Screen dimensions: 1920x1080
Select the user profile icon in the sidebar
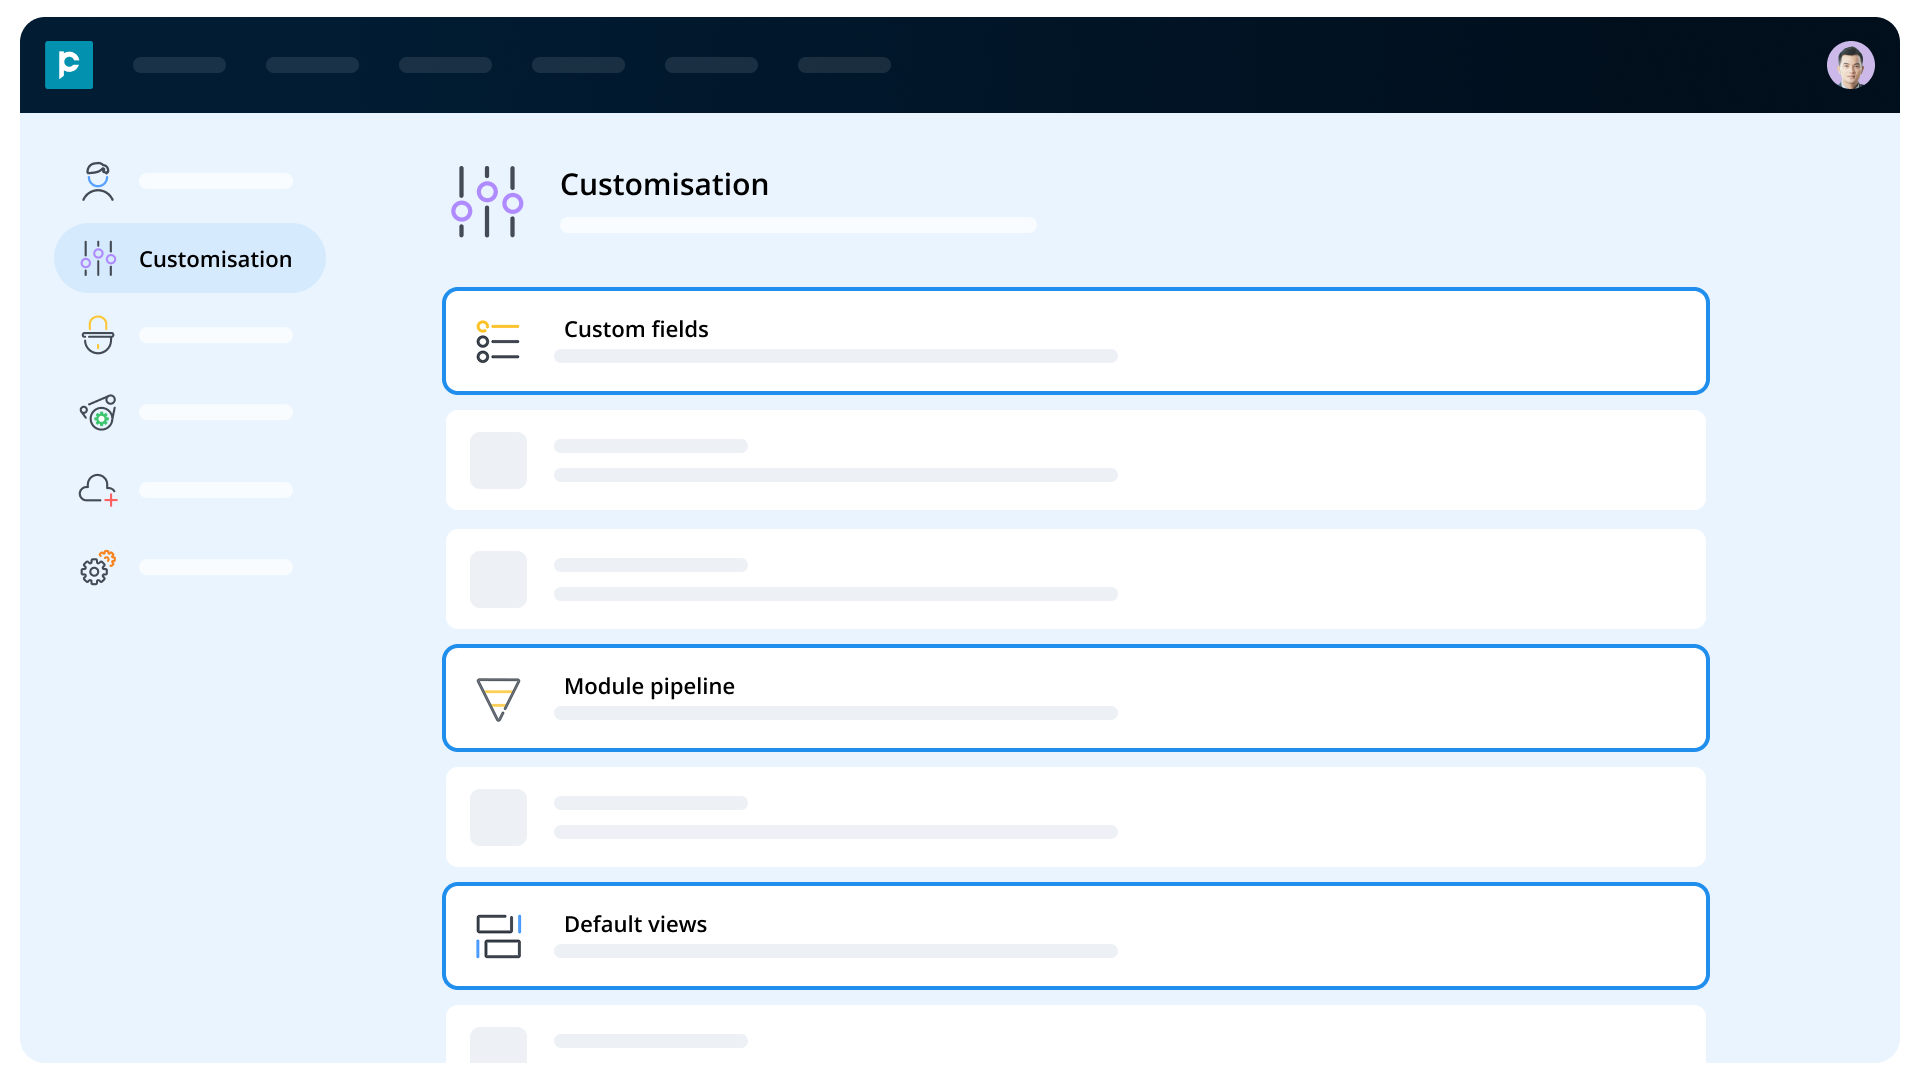pos(97,182)
